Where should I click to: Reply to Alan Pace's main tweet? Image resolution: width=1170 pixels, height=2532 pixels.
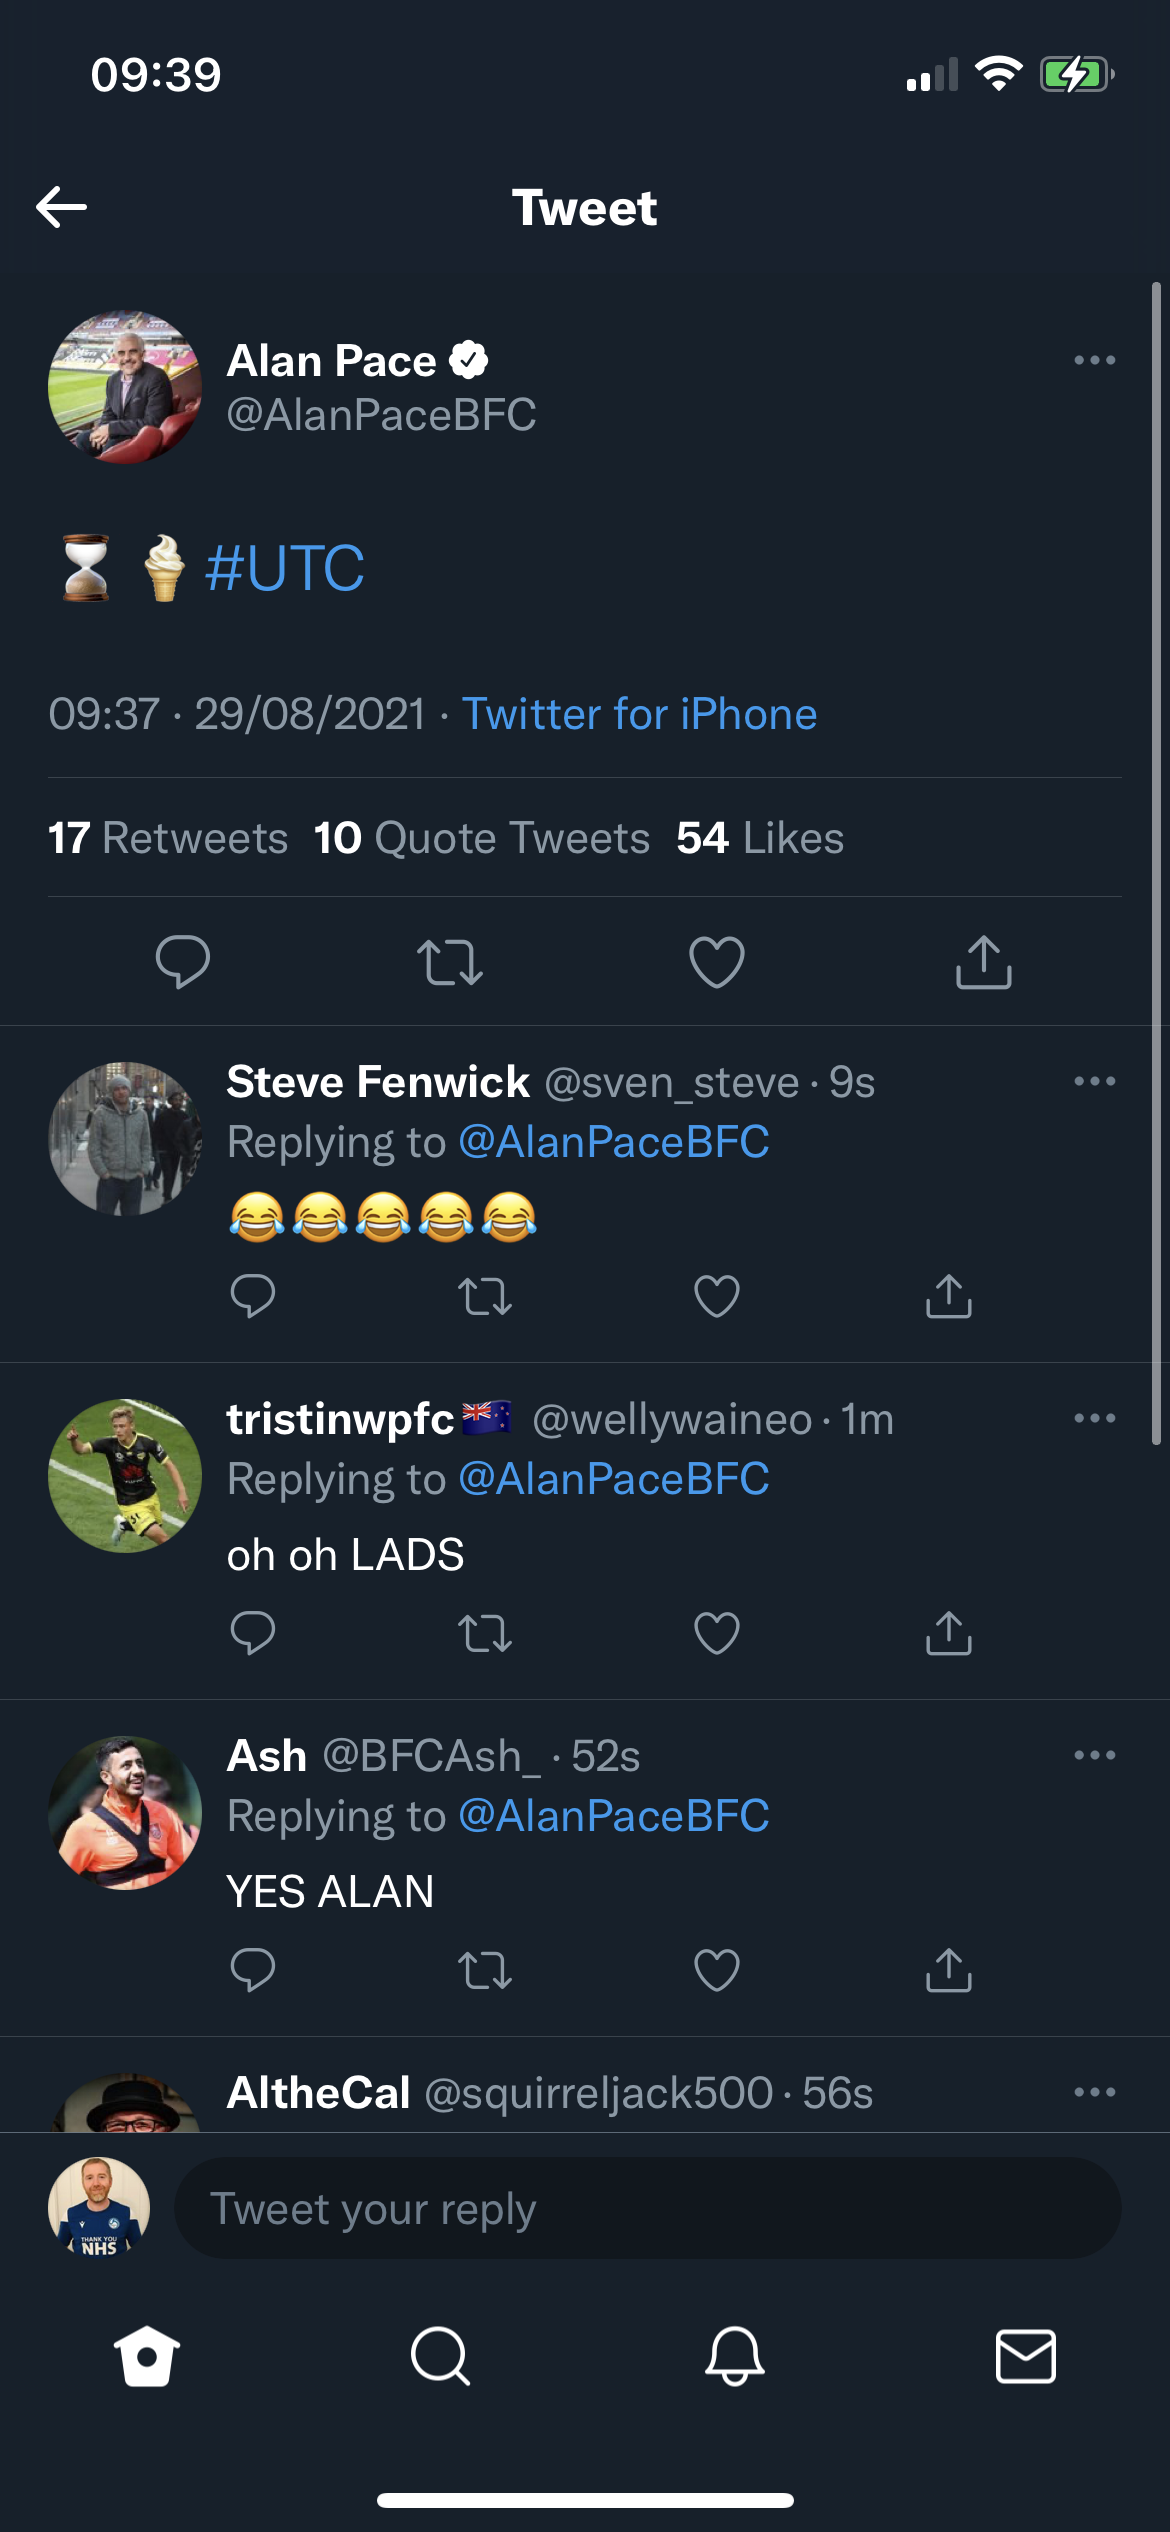tap(183, 962)
